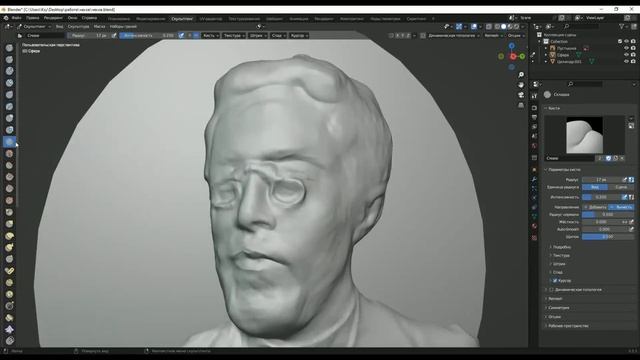The image size is (640, 360).
Task: Collapse the Параметры кисти panel
Action: pos(564,169)
